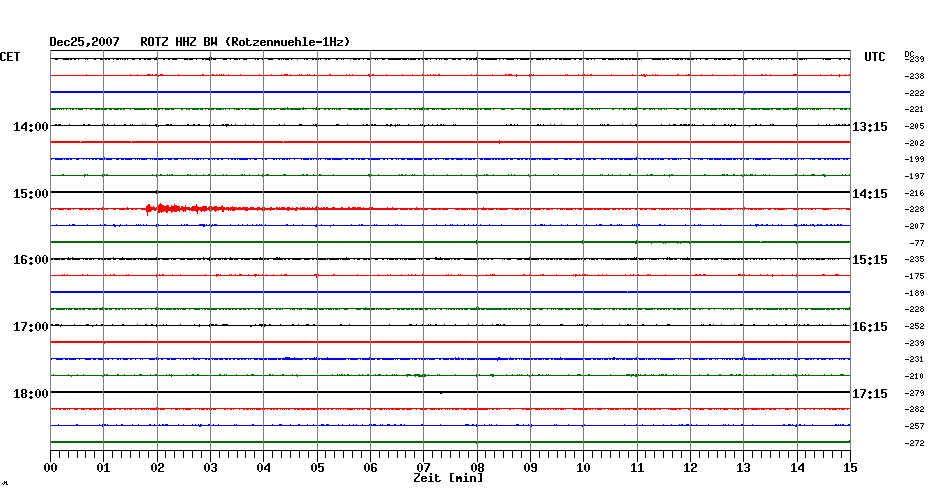Select the 15:00 CET time label
This screenshot has height=494, width=930.
tap(31, 193)
